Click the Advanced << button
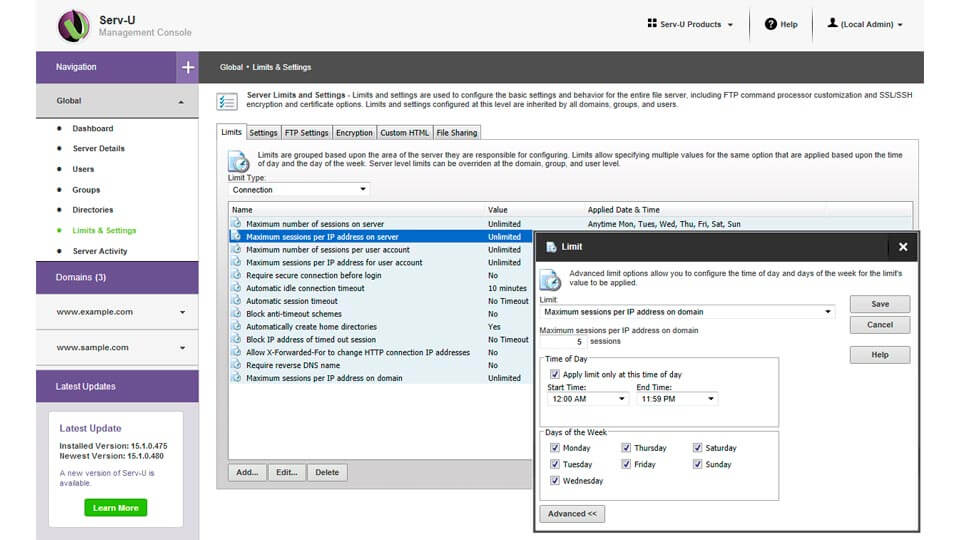Image resolution: width=960 pixels, height=540 pixels. pos(572,514)
